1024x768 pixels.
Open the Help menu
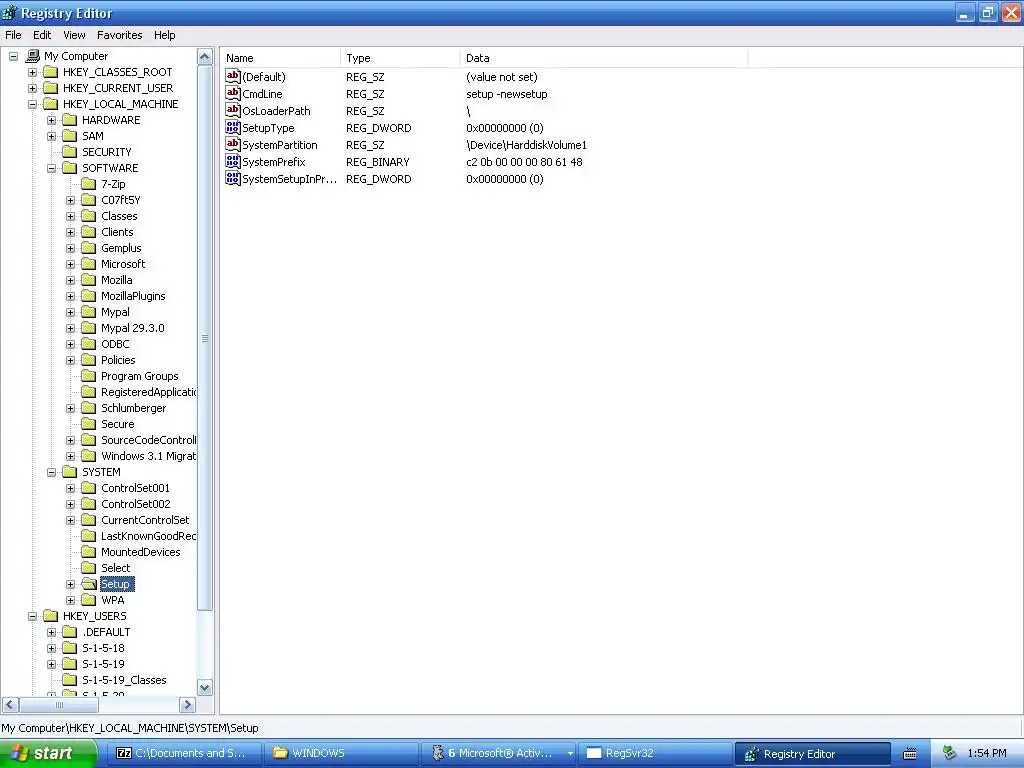[165, 35]
